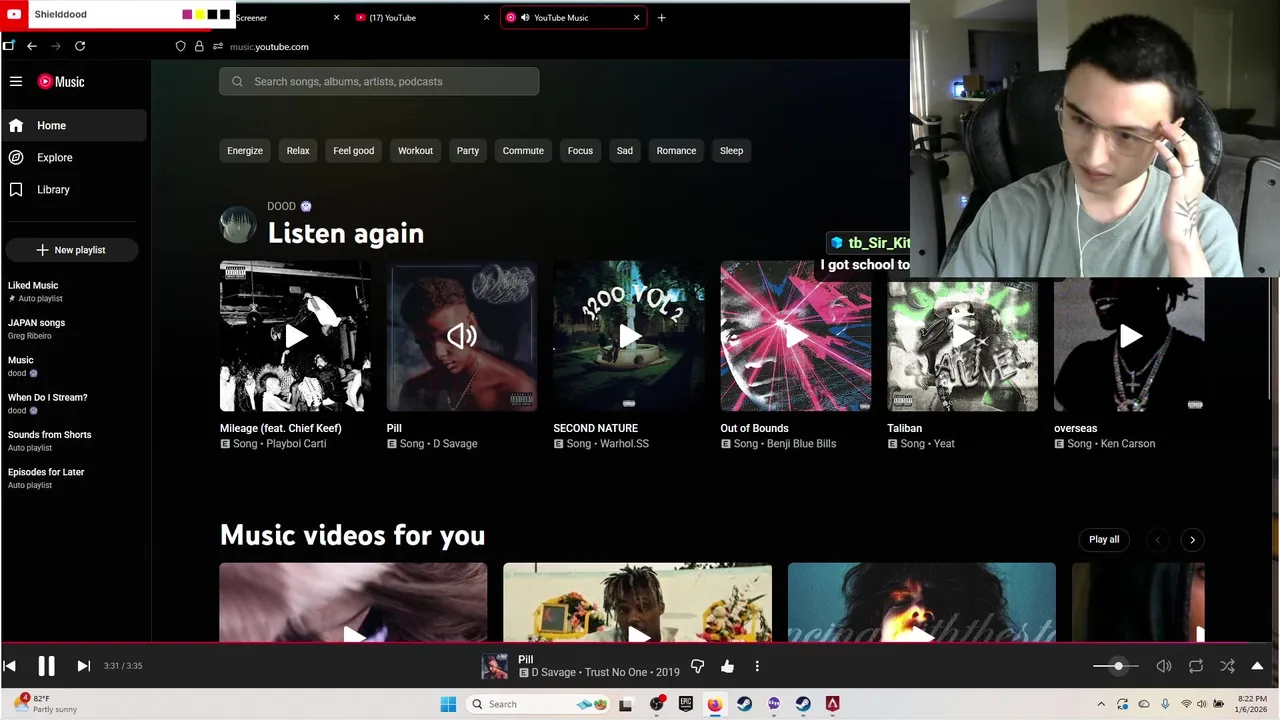1280x720 pixels.
Task: Reload the page
Action: (x=80, y=46)
